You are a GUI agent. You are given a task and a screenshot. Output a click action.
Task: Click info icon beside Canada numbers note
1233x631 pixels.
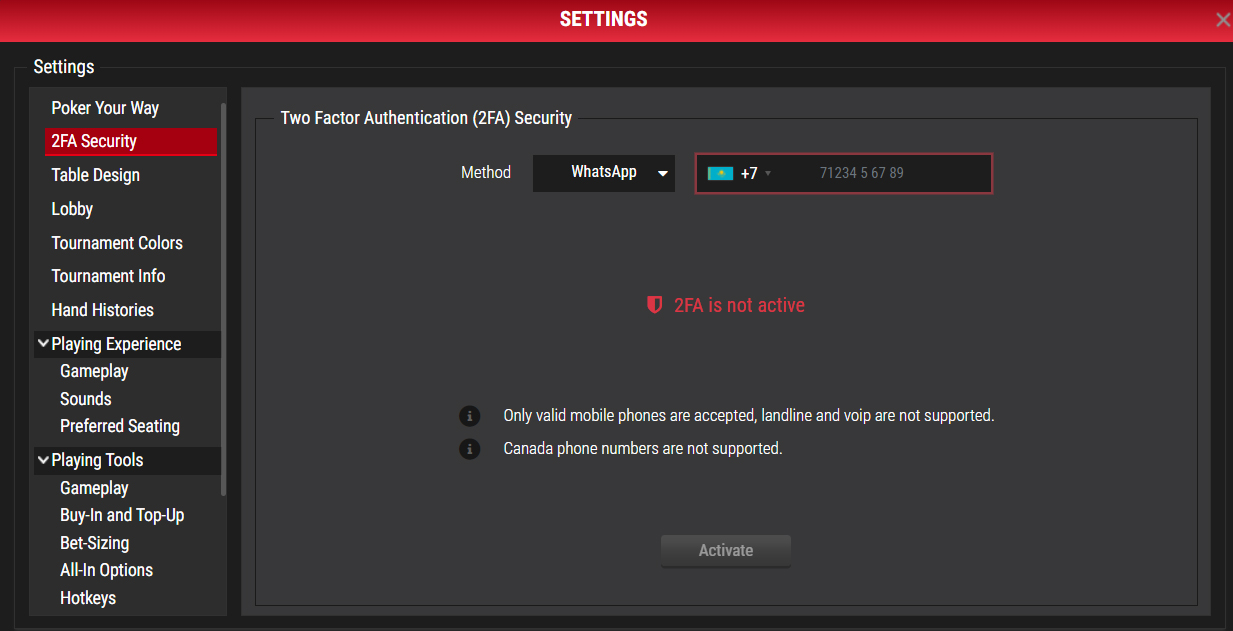coord(469,449)
